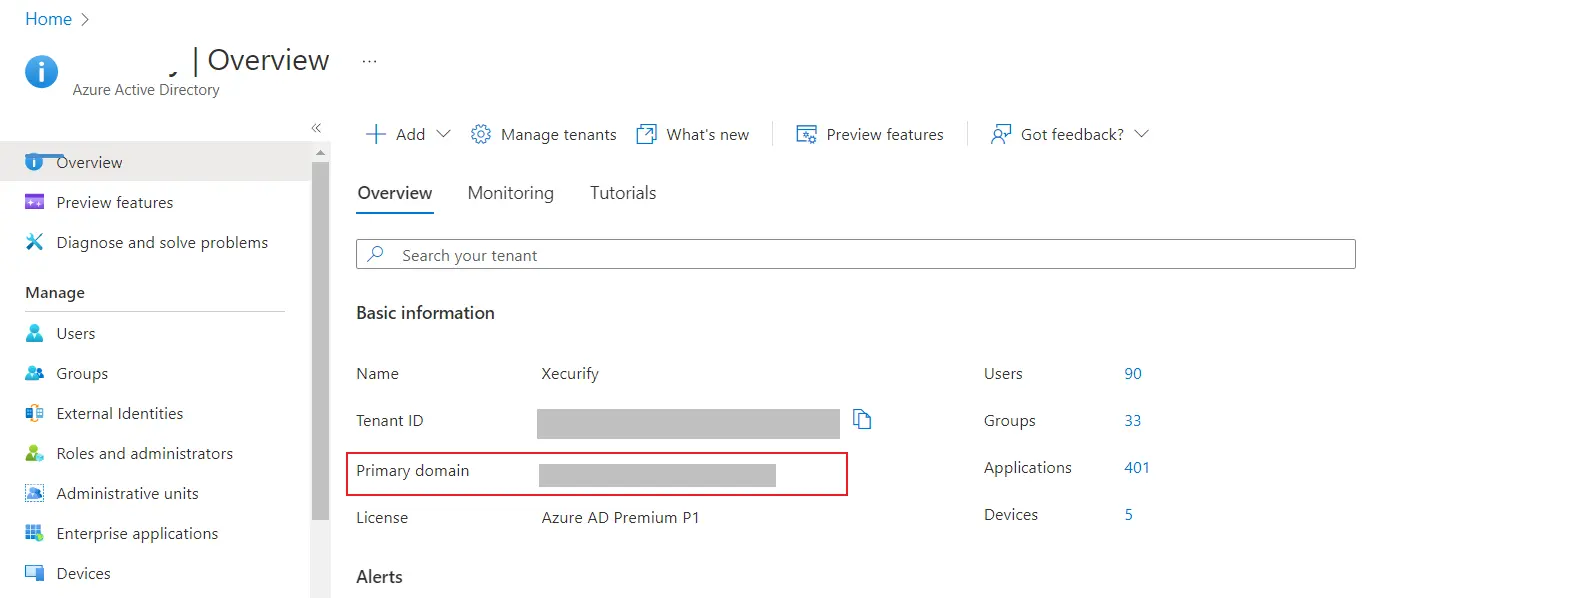Click the Preview features sidebar icon
The height and width of the screenshot is (598, 1591).
pyautogui.click(x=34, y=202)
